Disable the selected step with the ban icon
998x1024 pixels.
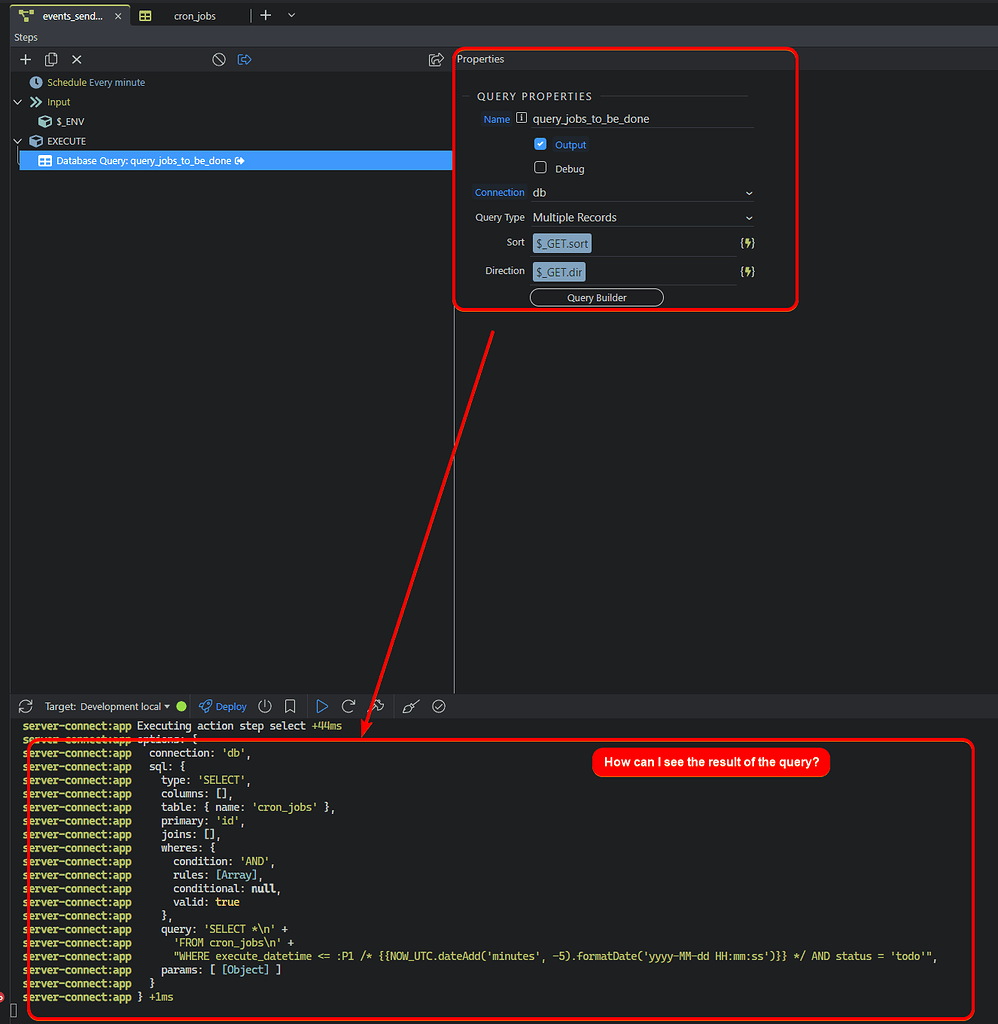pos(218,59)
